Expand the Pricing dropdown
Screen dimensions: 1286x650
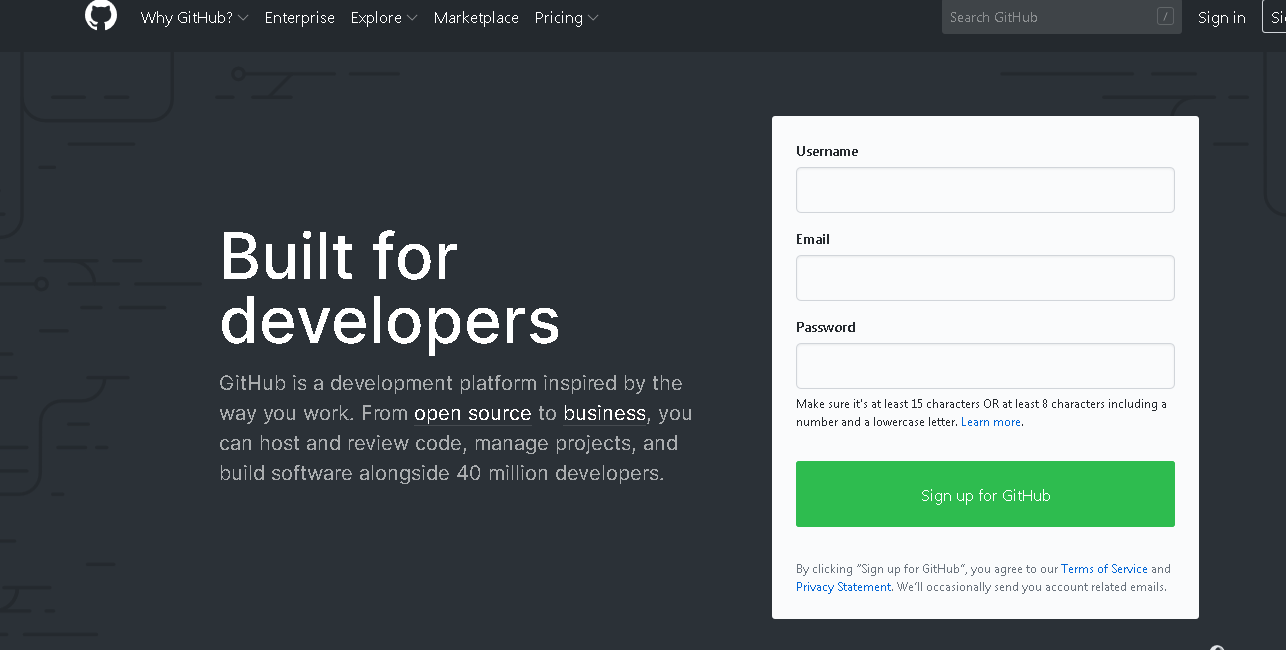click(x=567, y=18)
